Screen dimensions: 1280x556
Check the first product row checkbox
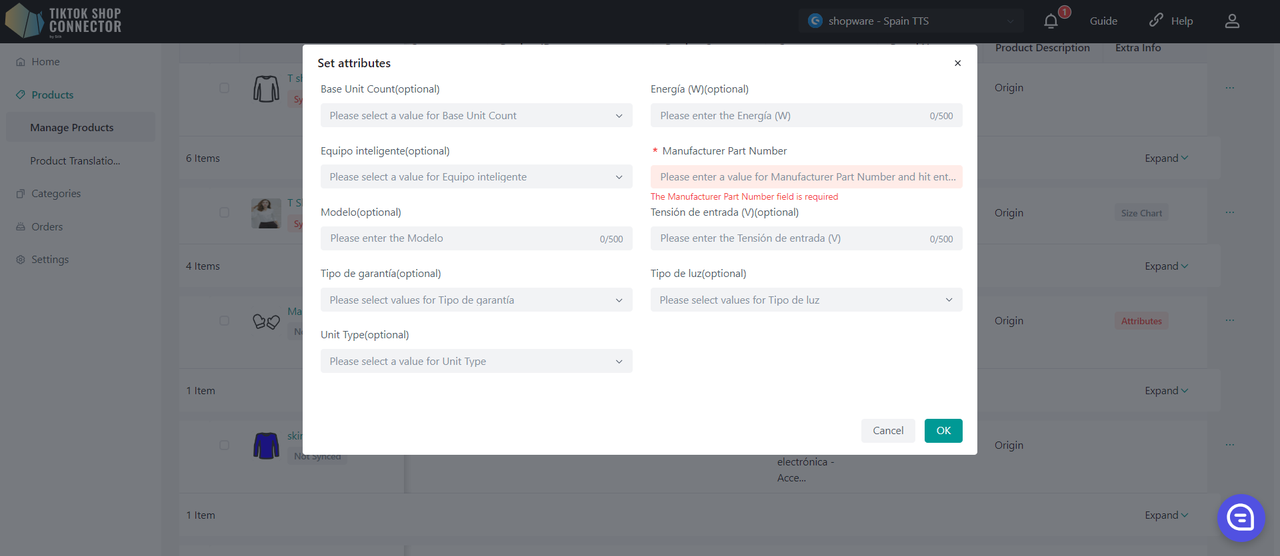pyautogui.click(x=224, y=88)
